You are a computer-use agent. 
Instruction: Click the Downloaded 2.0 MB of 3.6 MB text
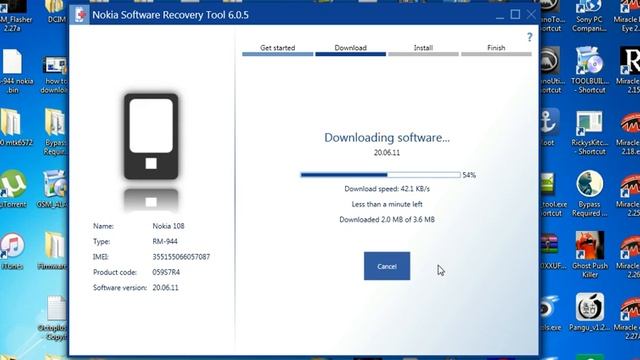pos(387,220)
